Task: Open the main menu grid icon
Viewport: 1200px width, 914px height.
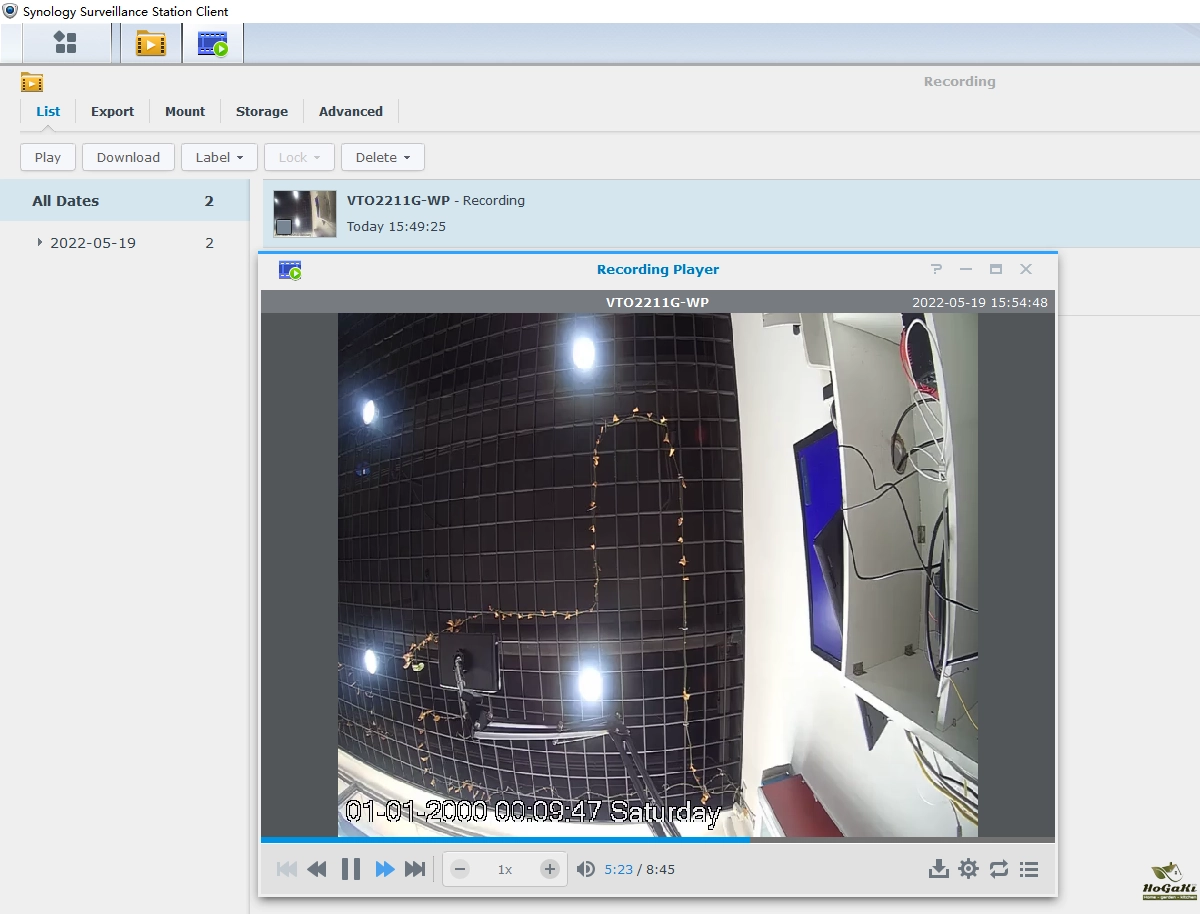Action: click(66, 43)
